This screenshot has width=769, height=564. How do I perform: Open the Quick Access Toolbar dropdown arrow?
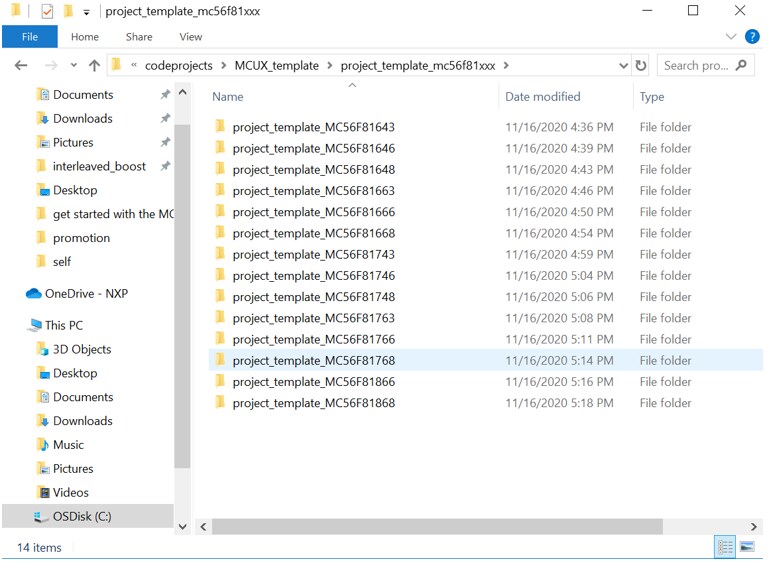click(87, 12)
